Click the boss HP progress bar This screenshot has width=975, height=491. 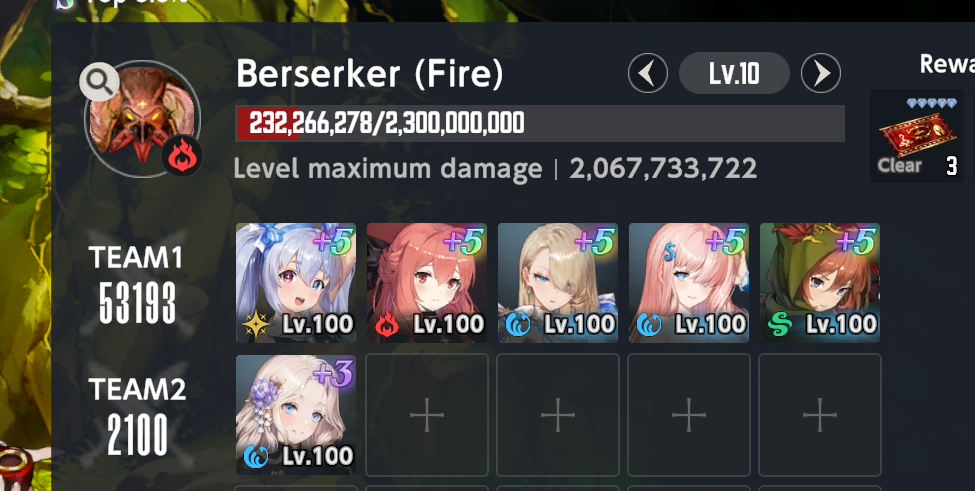tap(540, 124)
